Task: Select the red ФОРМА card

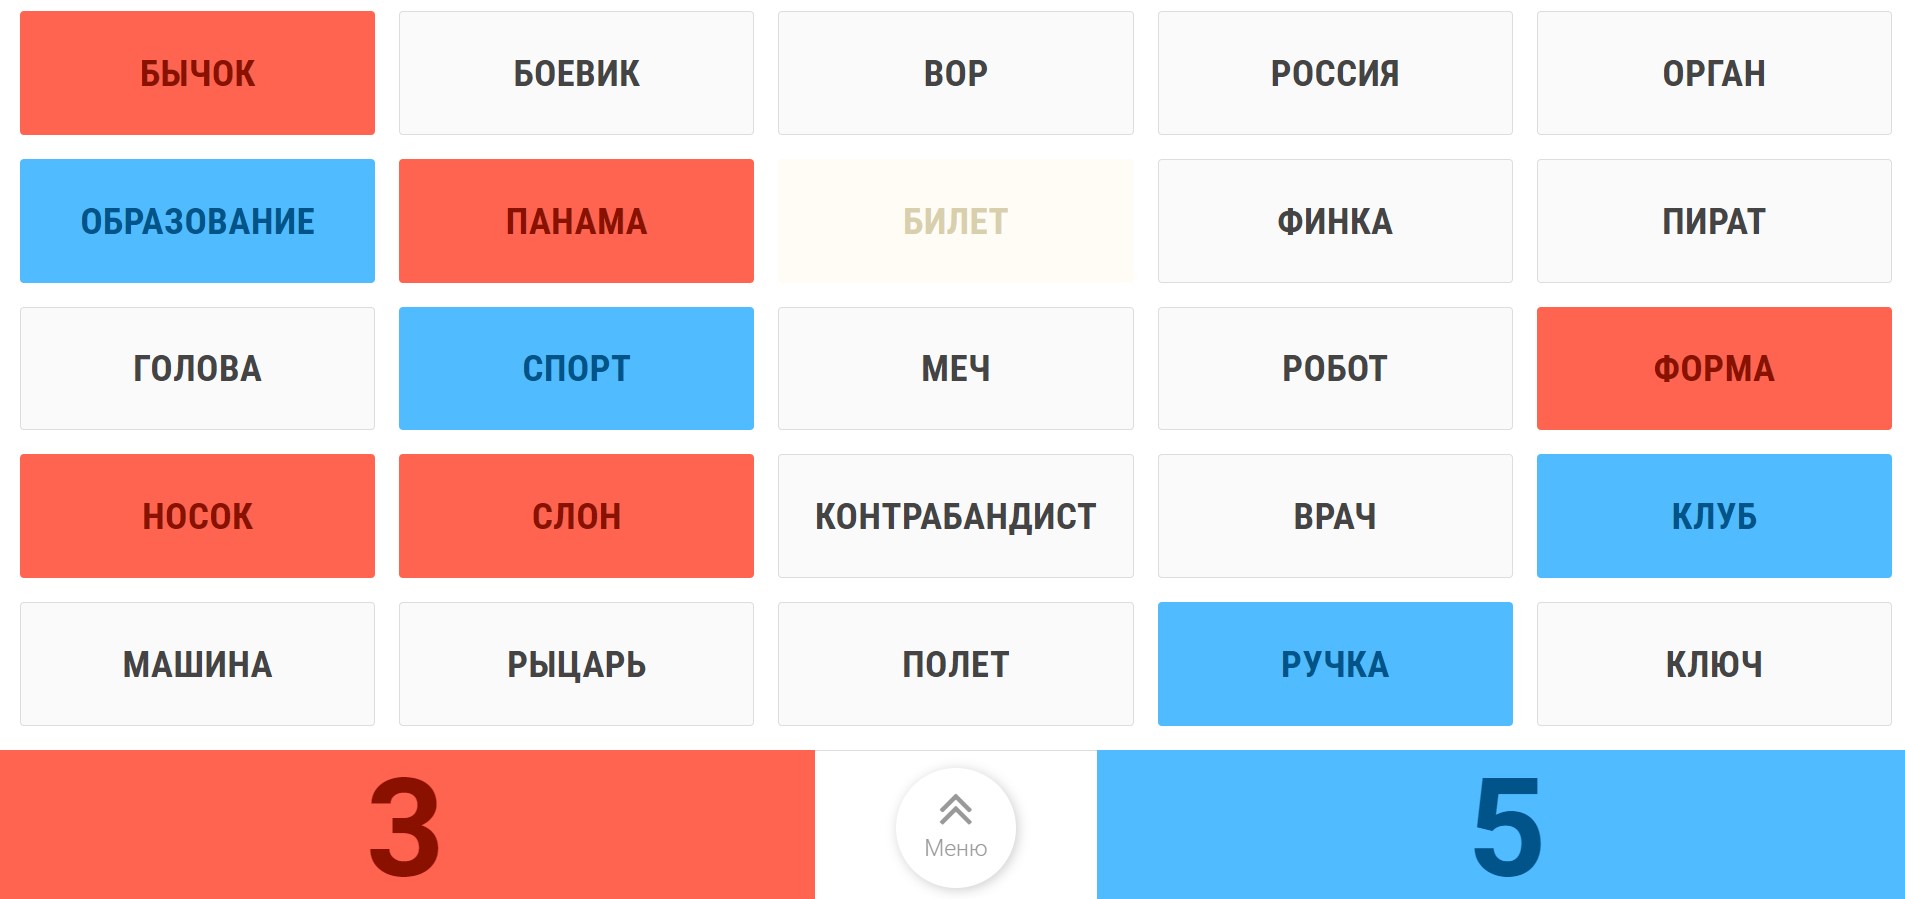Action: pyautogui.click(x=1713, y=368)
